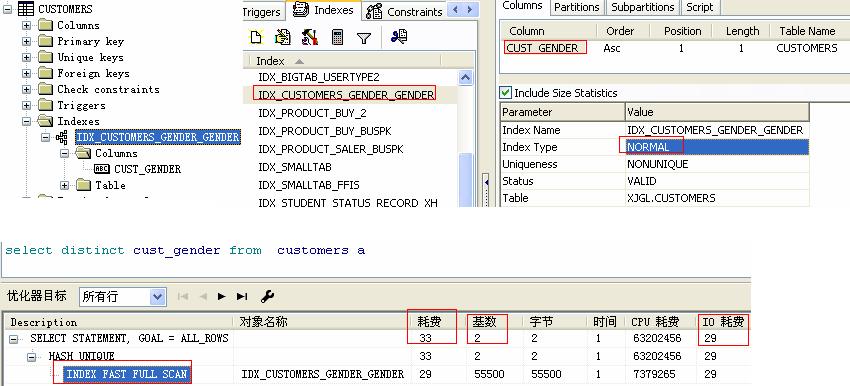The height and width of the screenshot is (386, 850).
Task: Click into the SQL query editor text
Action: pos(184,250)
